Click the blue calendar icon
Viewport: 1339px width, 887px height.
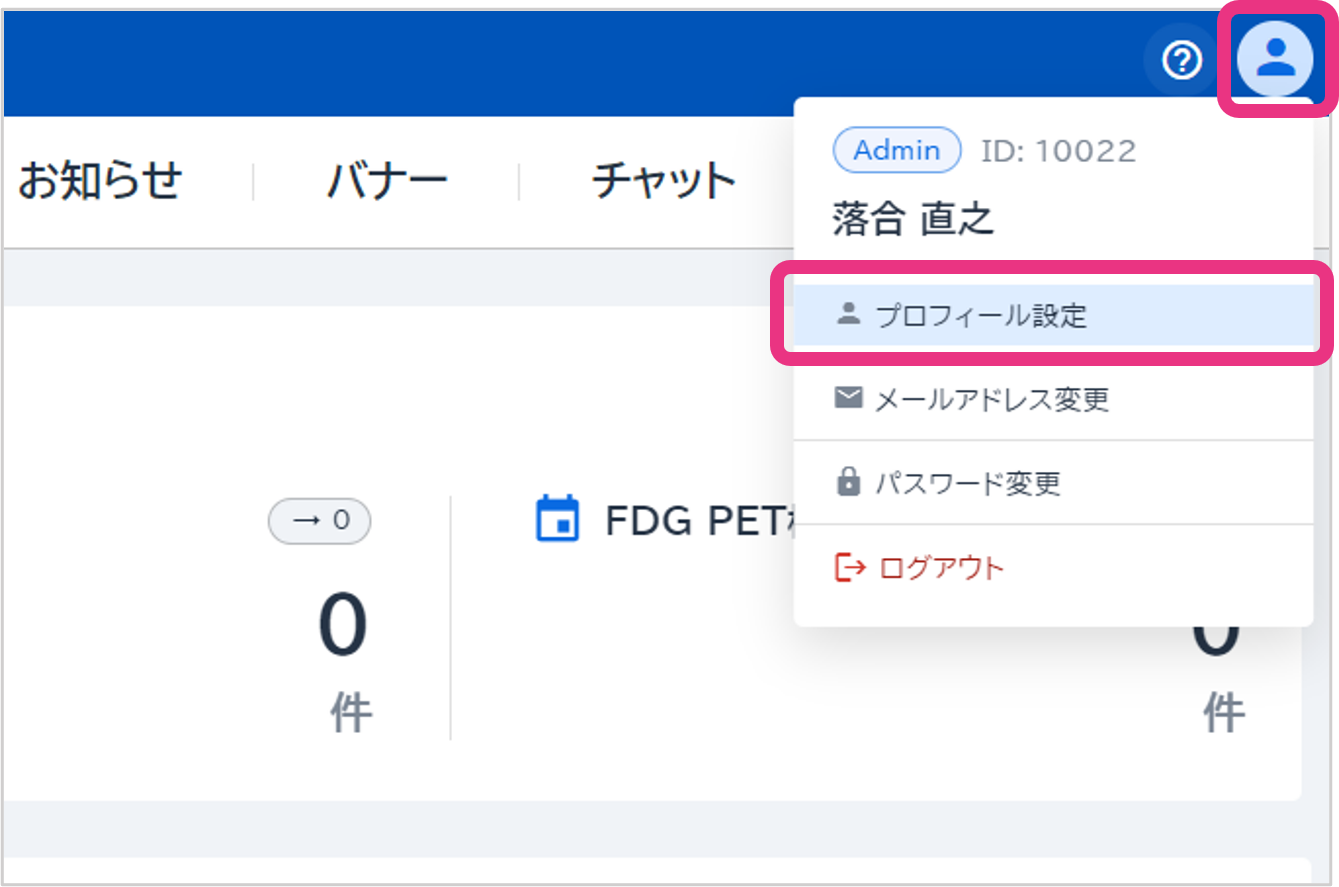[557, 519]
